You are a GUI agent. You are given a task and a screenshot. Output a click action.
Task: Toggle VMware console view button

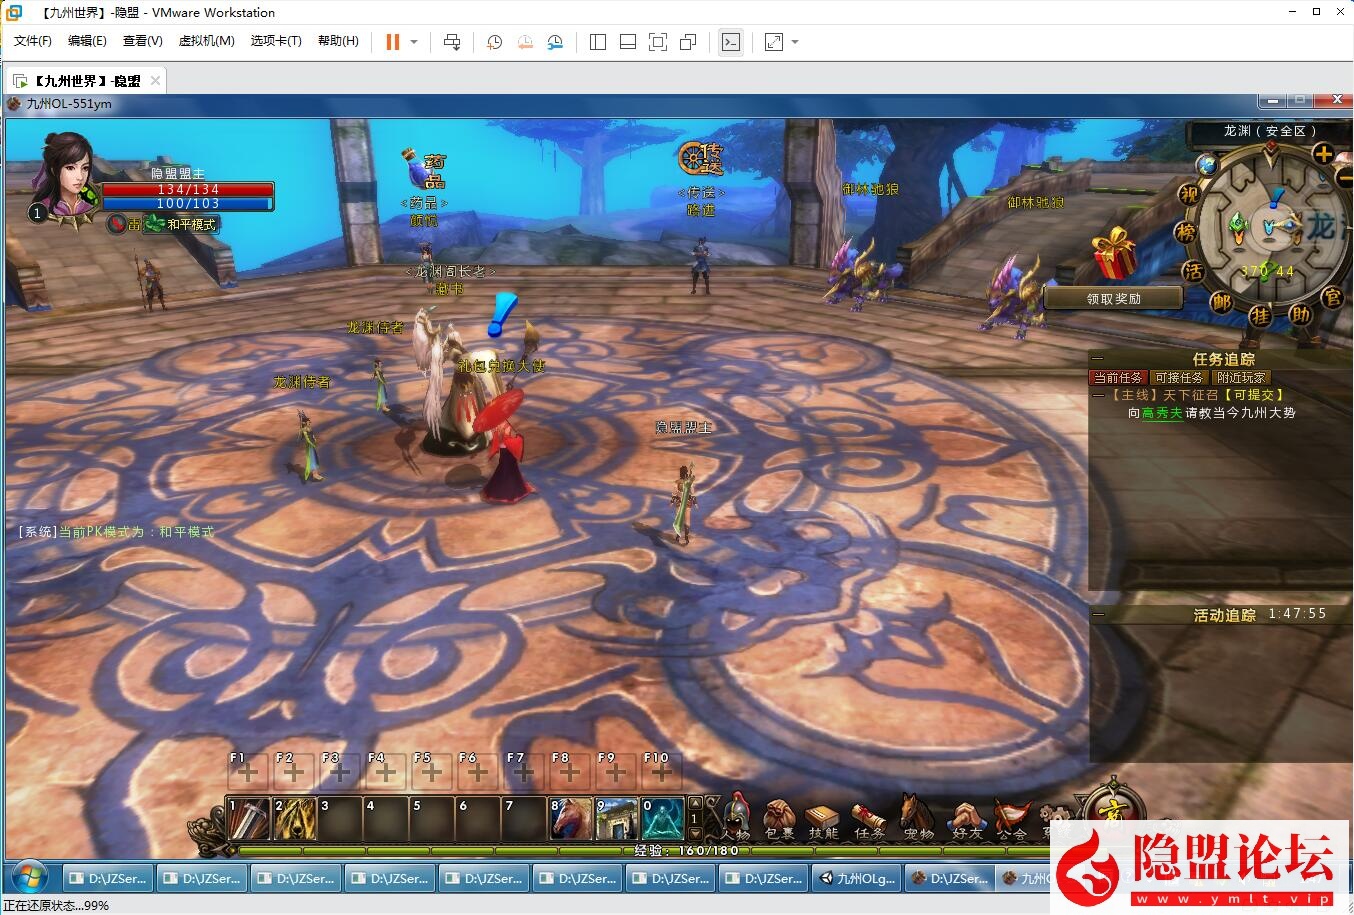pyautogui.click(x=731, y=42)
